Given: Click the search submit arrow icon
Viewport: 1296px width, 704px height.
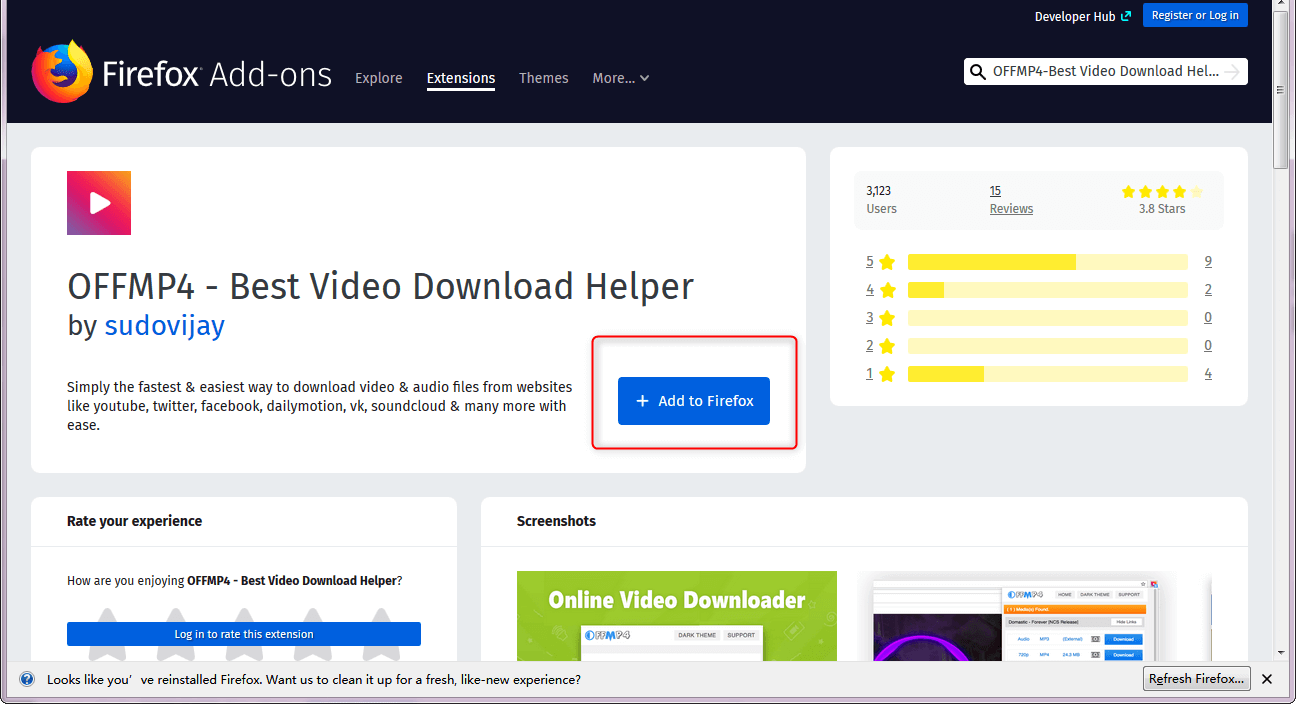Looking at the screenshot, I should tap(1232, 72).
